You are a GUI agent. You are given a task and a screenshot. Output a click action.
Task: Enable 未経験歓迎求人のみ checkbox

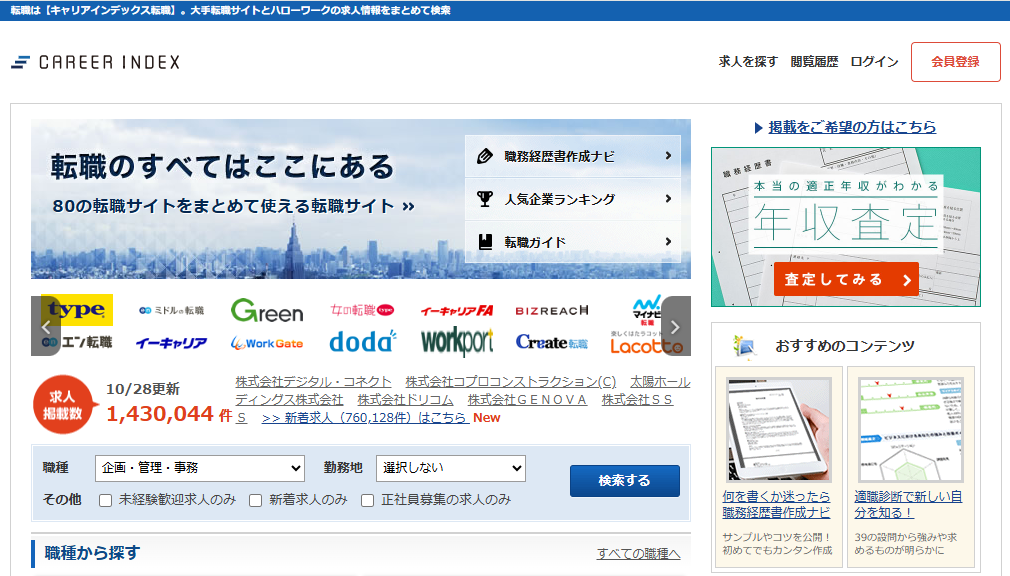(106, 500)
